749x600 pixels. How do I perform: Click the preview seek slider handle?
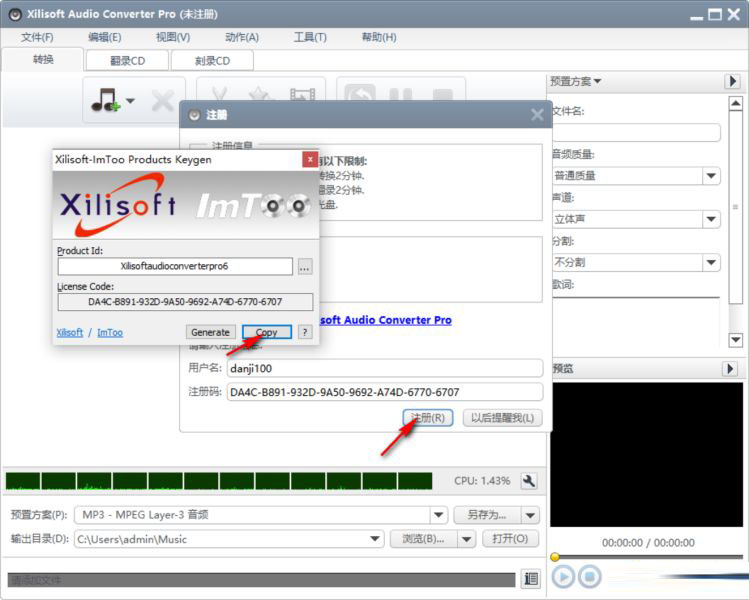pyautogui.click(x=555, y=557)
